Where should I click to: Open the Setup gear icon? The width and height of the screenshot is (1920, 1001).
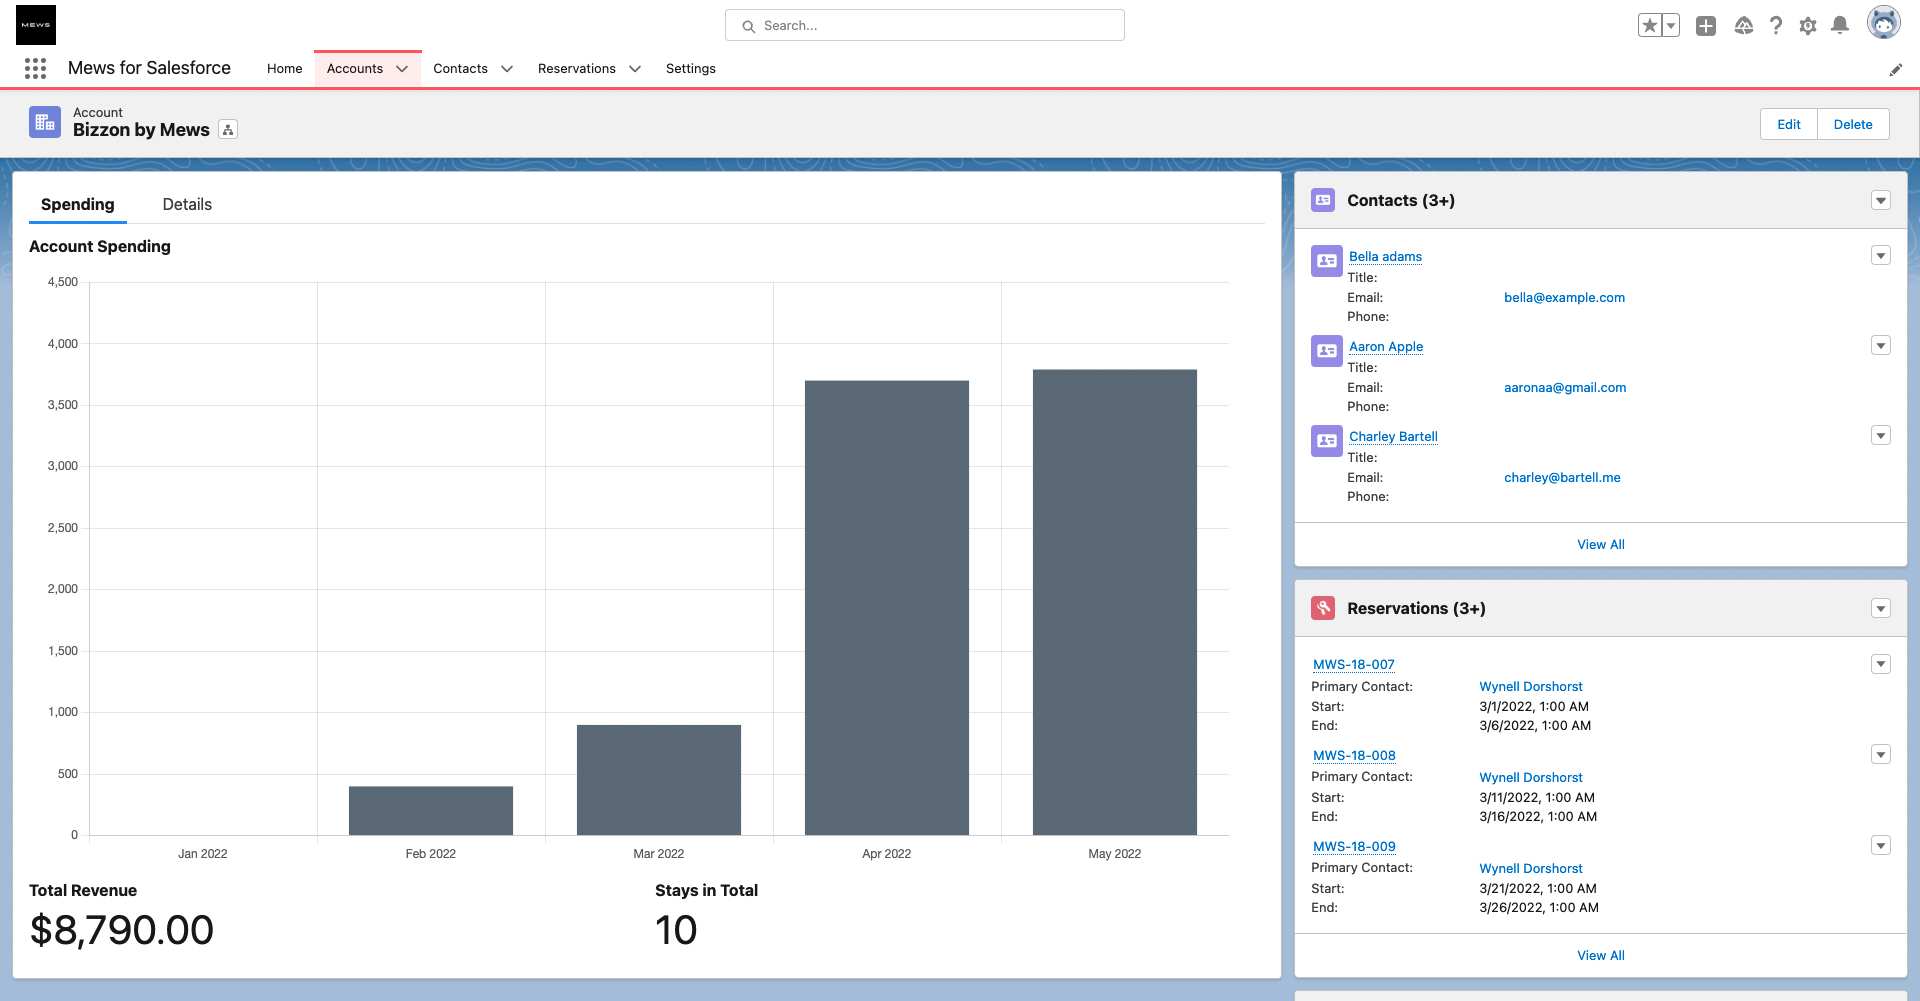(x=1808, y=26)
